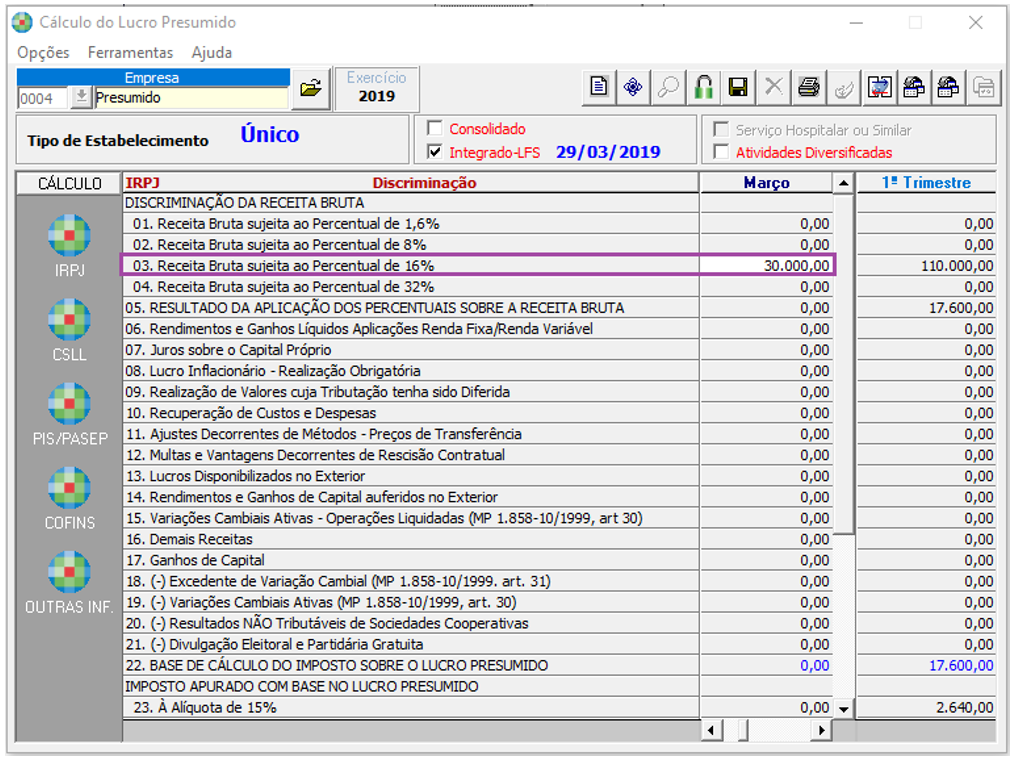Expand the Empresa code dropdown arrow

(x=81, y=98)
